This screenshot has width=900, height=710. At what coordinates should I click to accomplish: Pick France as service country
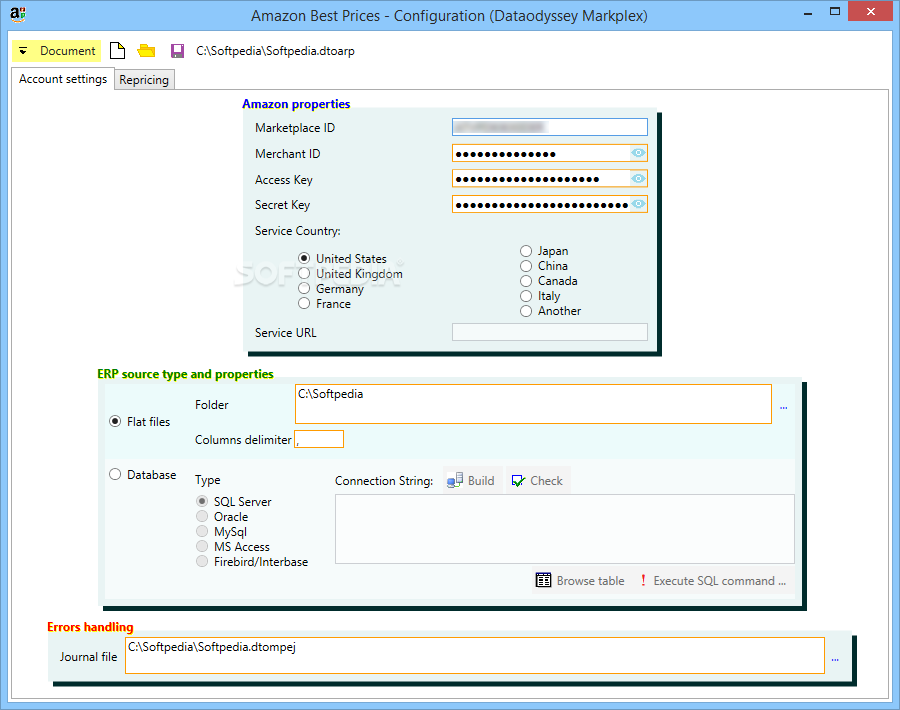(325, 304)
